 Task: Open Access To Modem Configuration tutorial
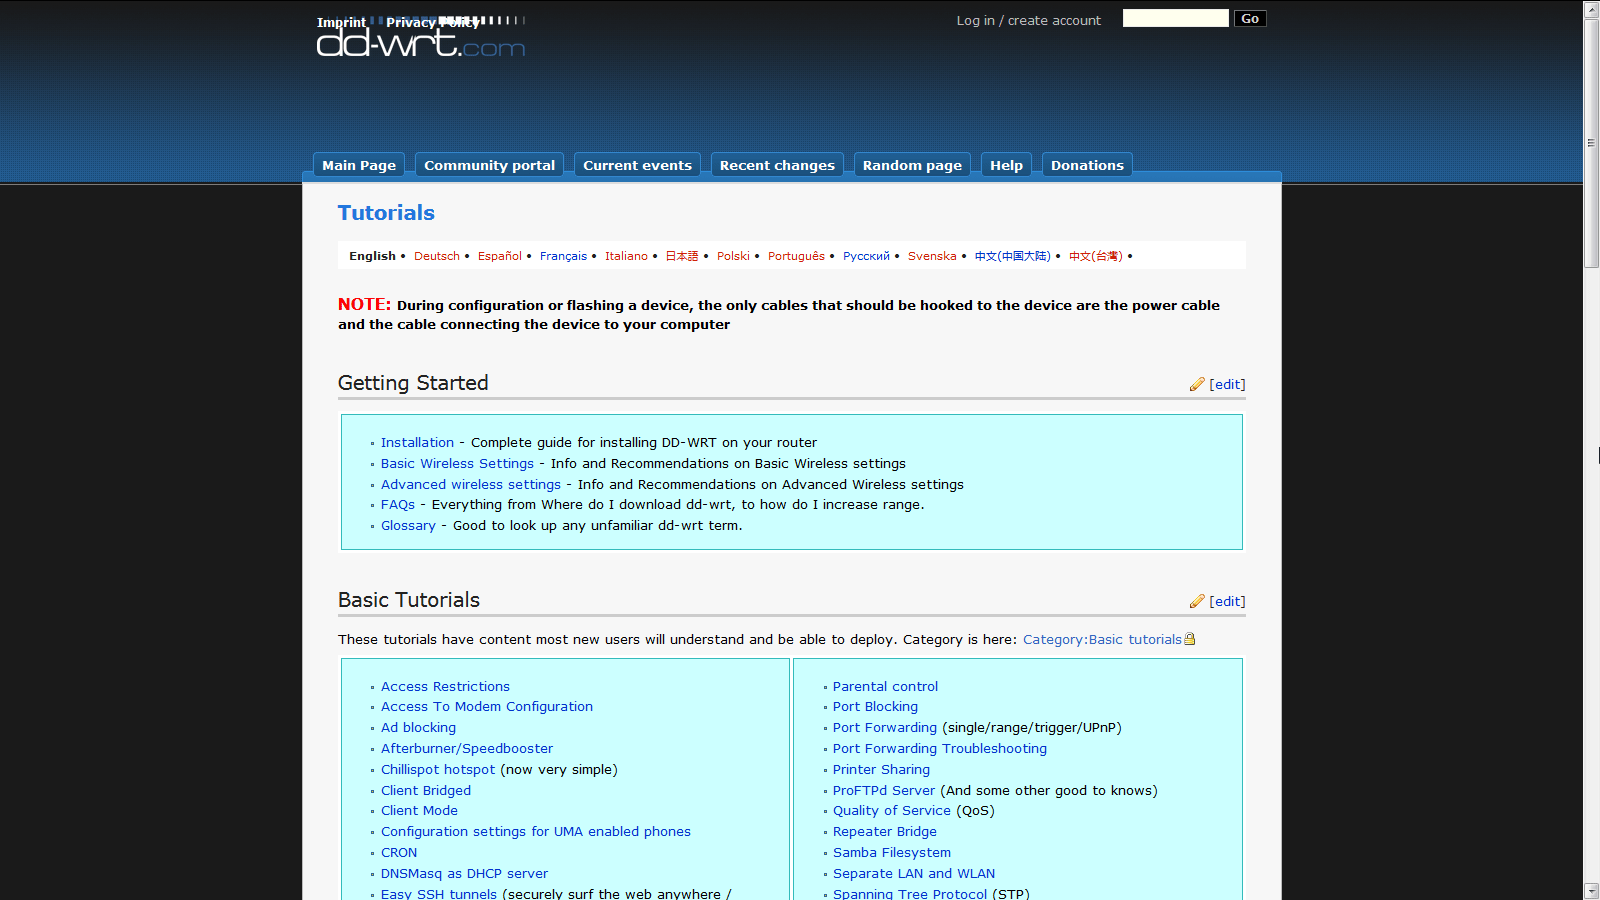[487, 706]
